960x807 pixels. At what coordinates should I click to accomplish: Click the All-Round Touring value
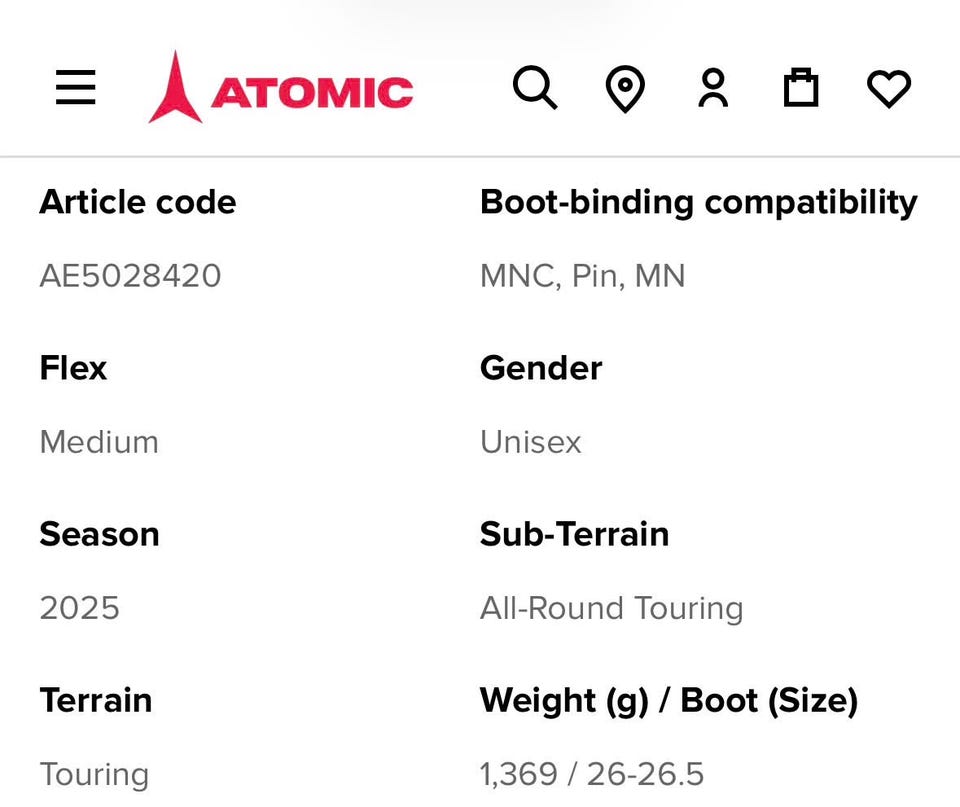click(x=611, y=607)
